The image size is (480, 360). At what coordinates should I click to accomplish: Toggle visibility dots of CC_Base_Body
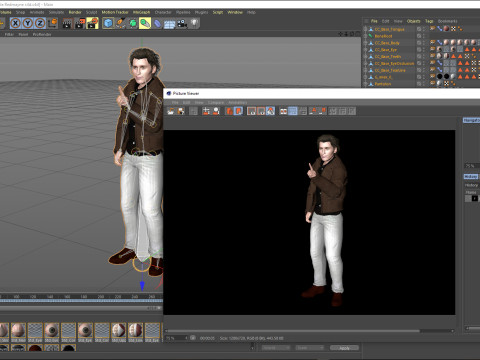(424, 43)
